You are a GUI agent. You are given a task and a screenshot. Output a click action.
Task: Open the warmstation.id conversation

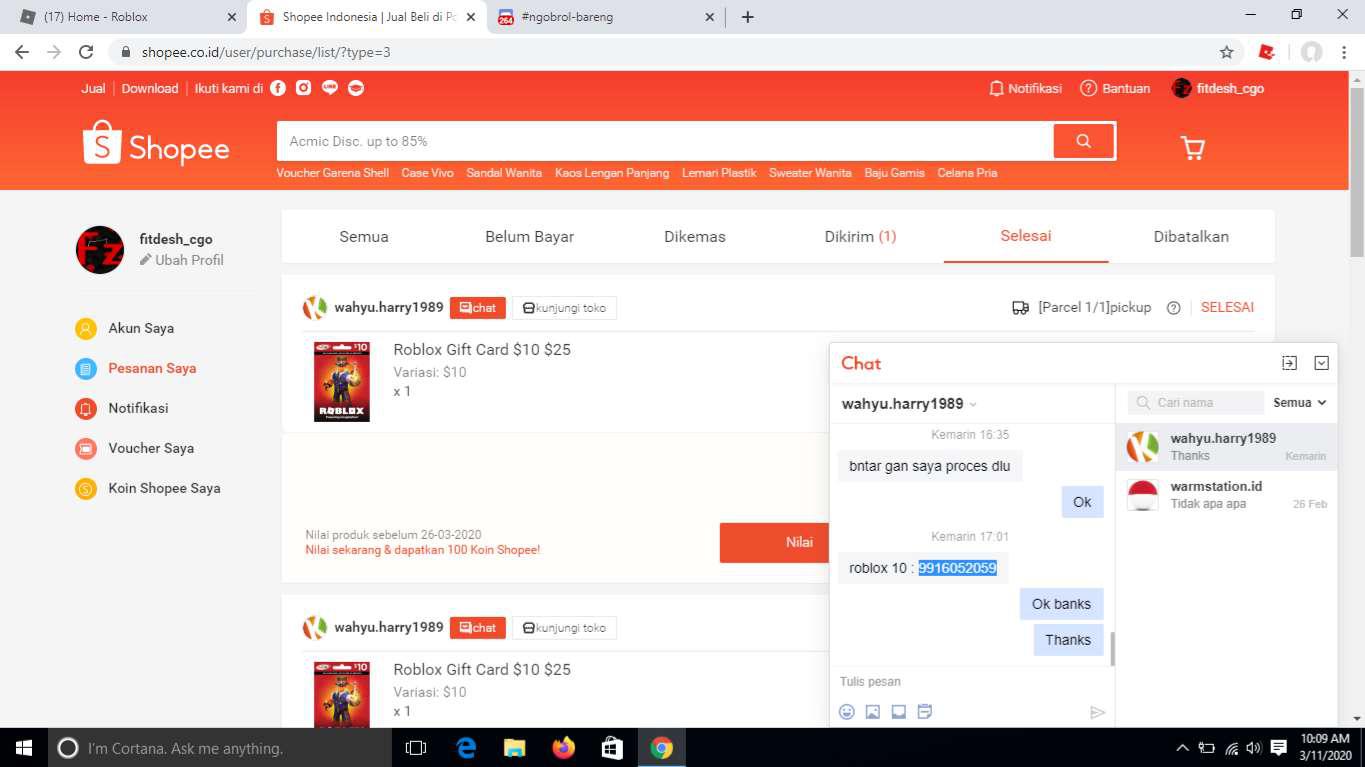tap(1226, 495)
